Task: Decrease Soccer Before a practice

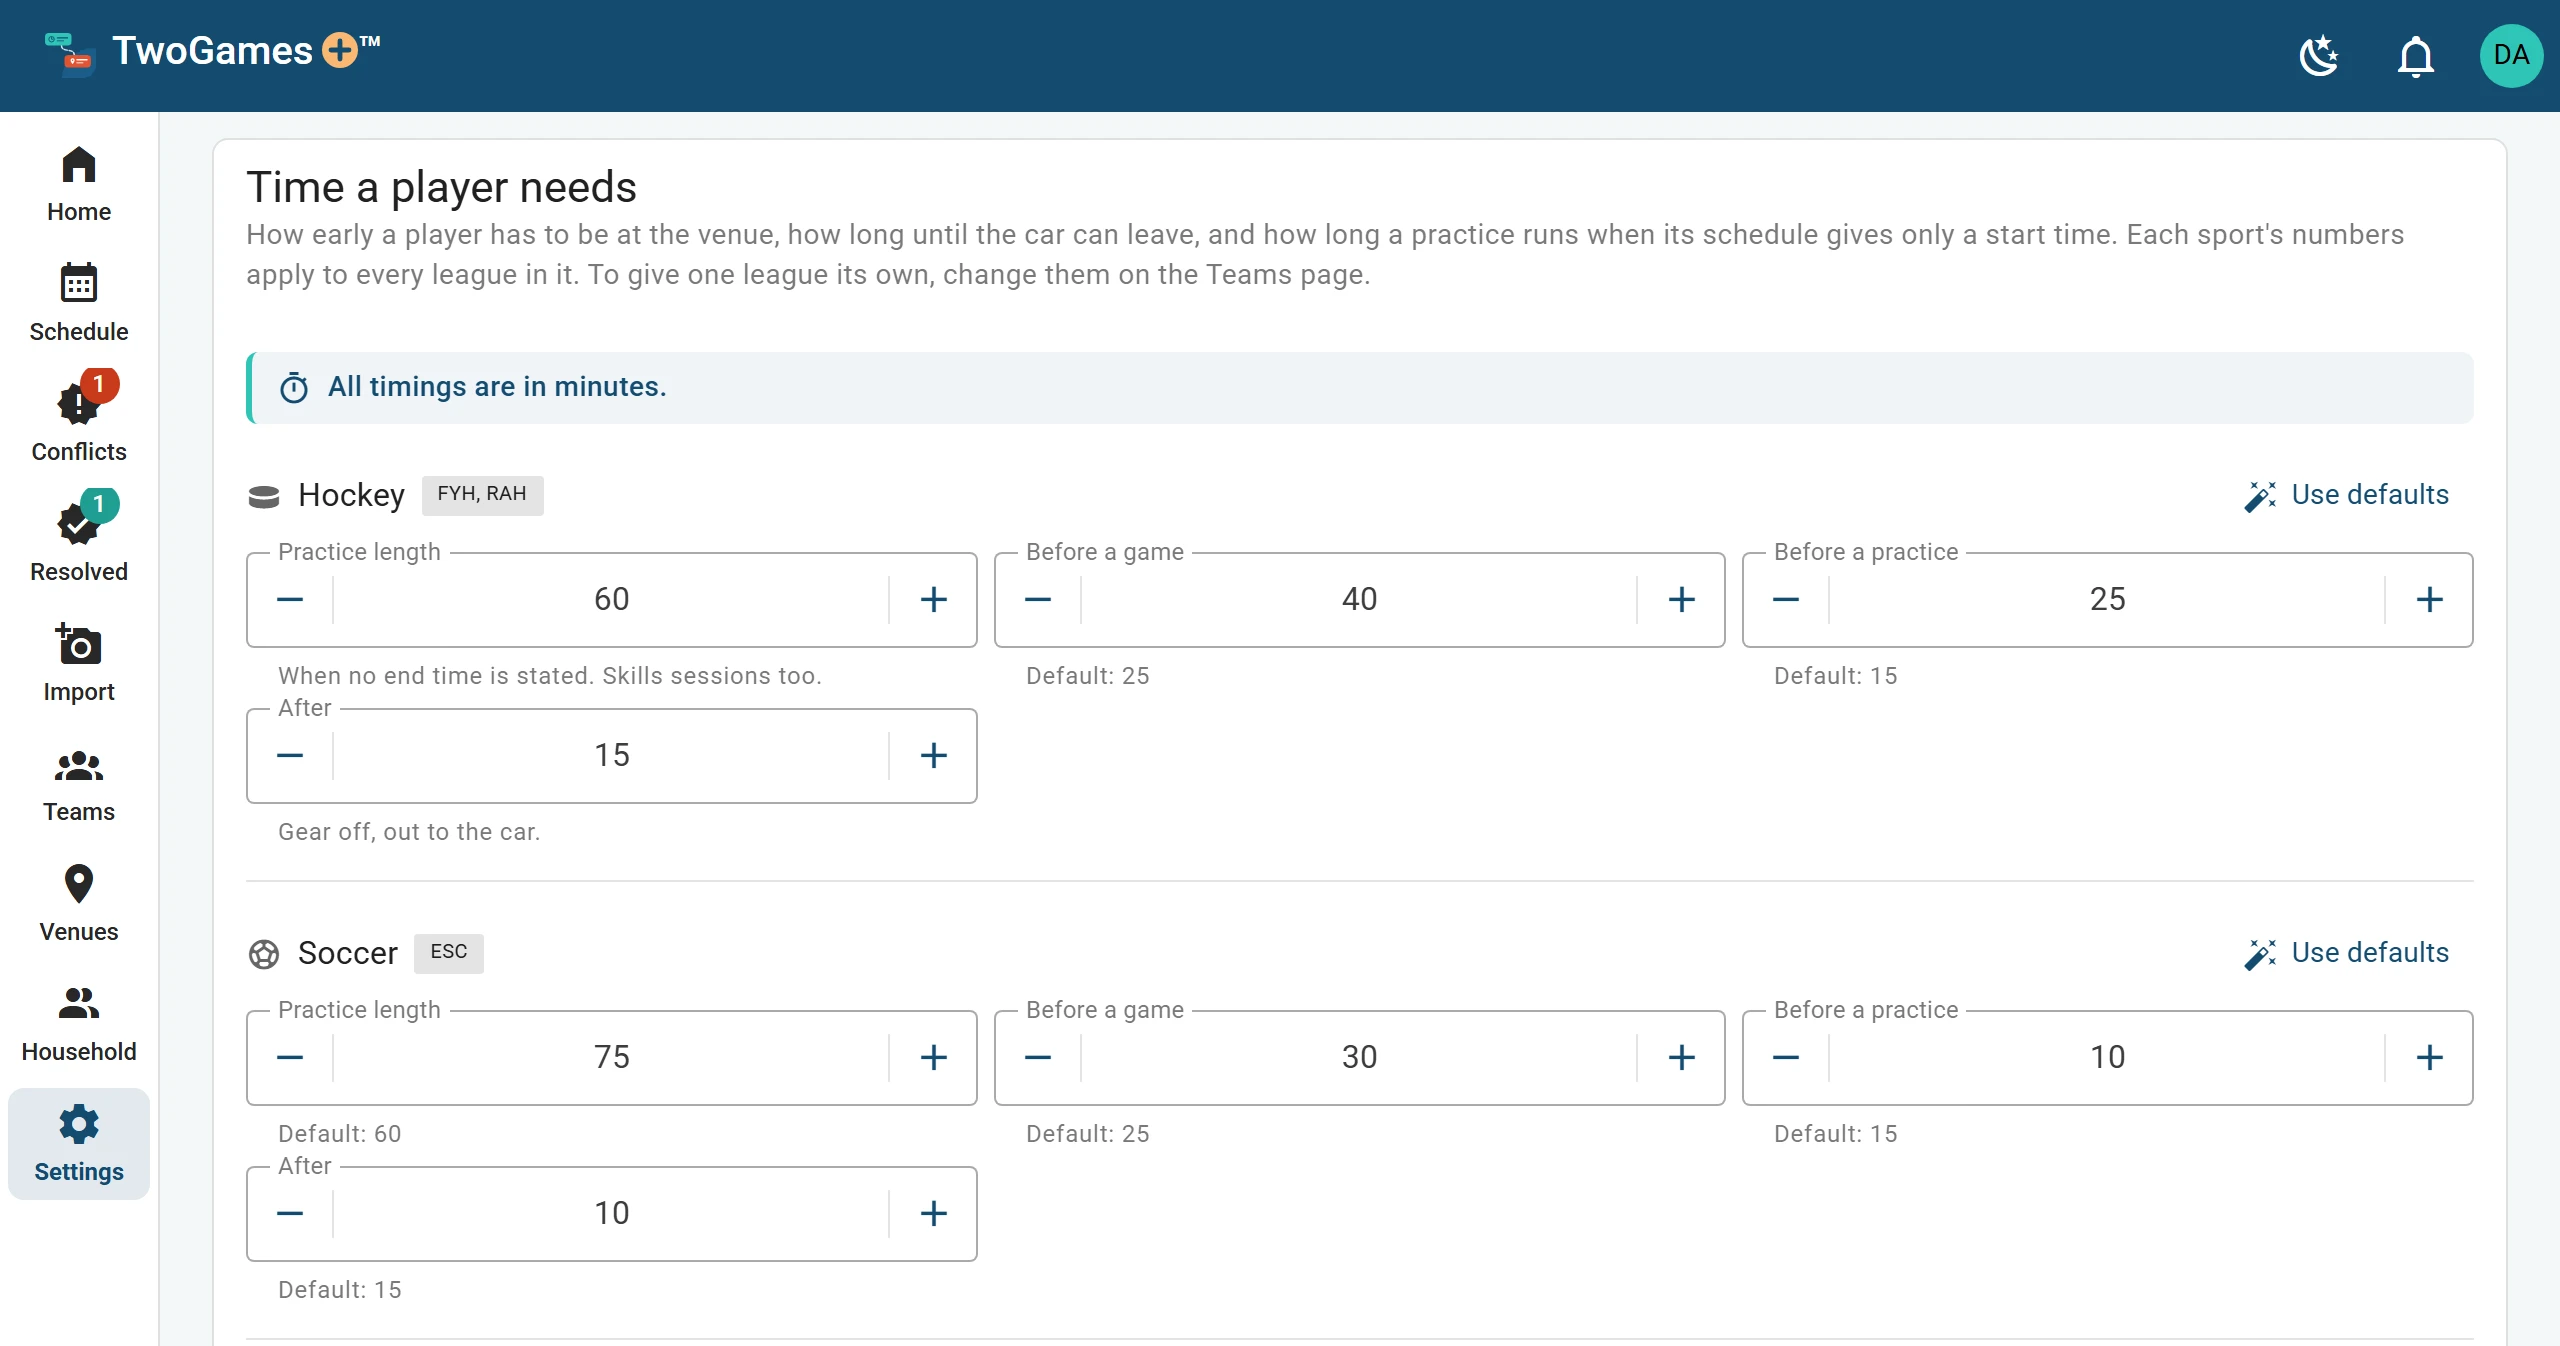Action: [1786, 1058]
